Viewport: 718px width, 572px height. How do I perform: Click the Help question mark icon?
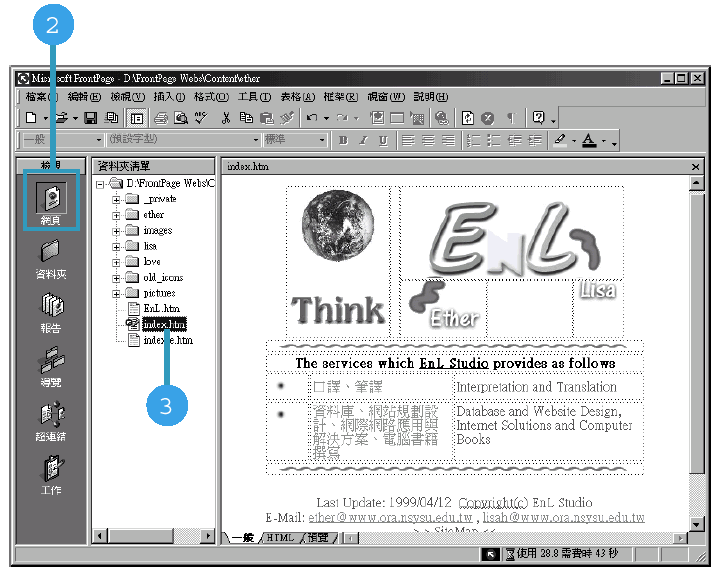538,118
